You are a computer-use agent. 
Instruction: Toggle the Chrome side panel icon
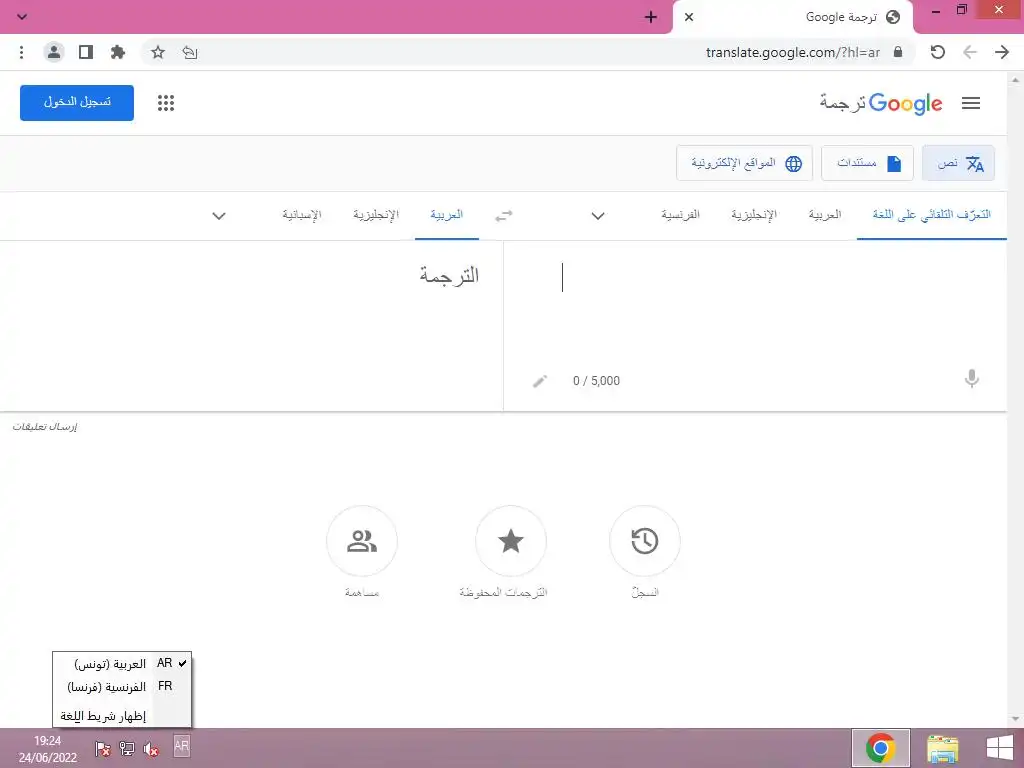86,52
